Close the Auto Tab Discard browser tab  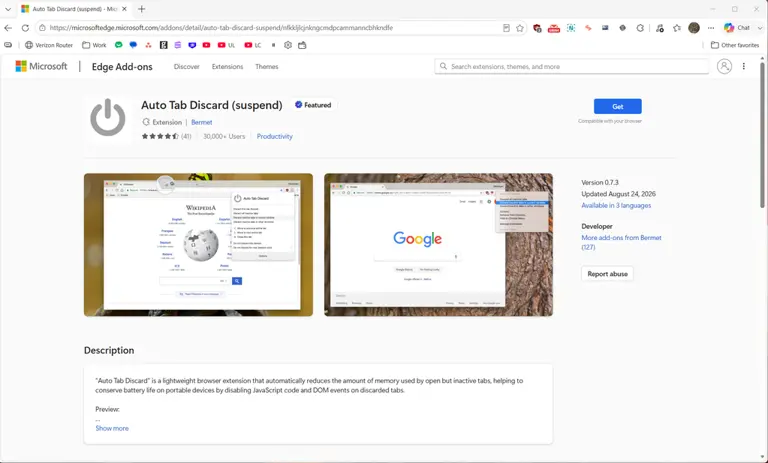click(124, 9)
